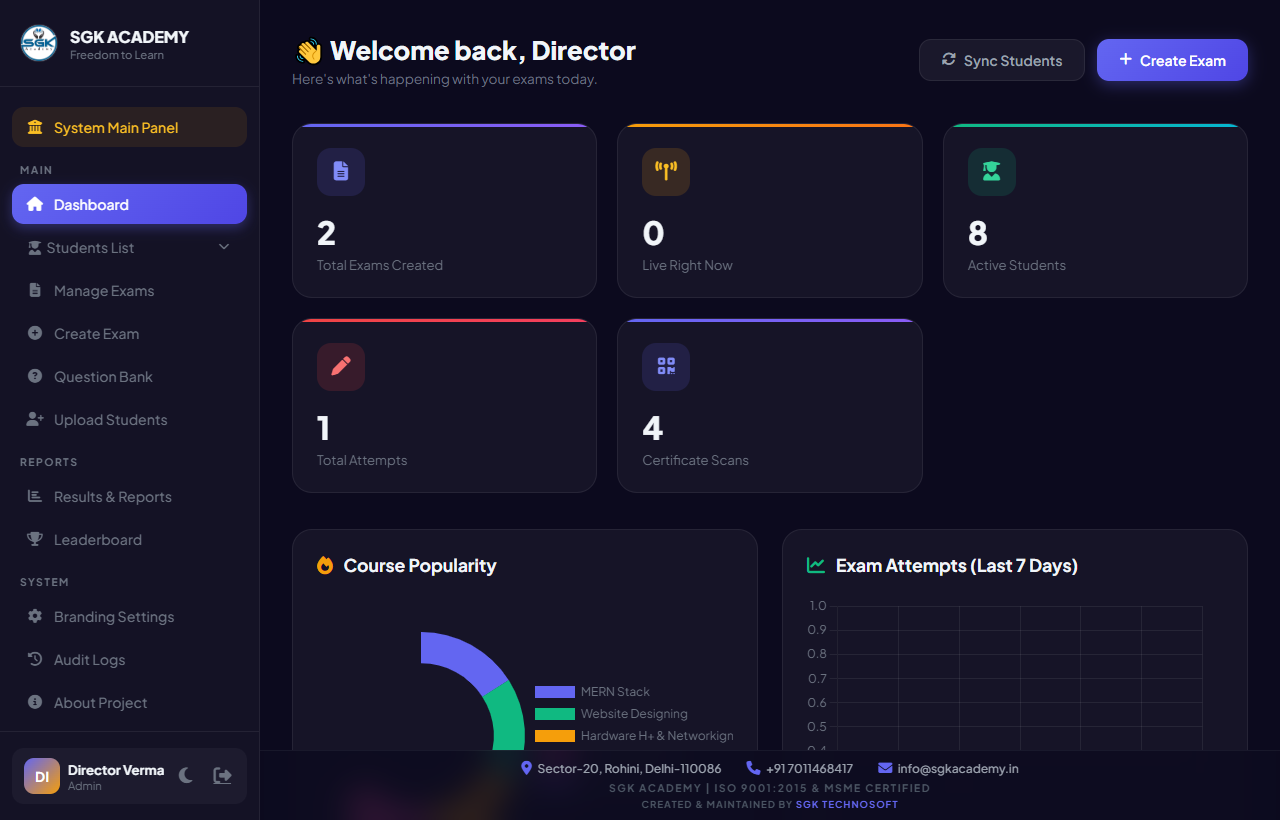Viewport: 1280px width, 820px height.
Task: Click the Results & Reports chart icon
Action: coord(35,496)
